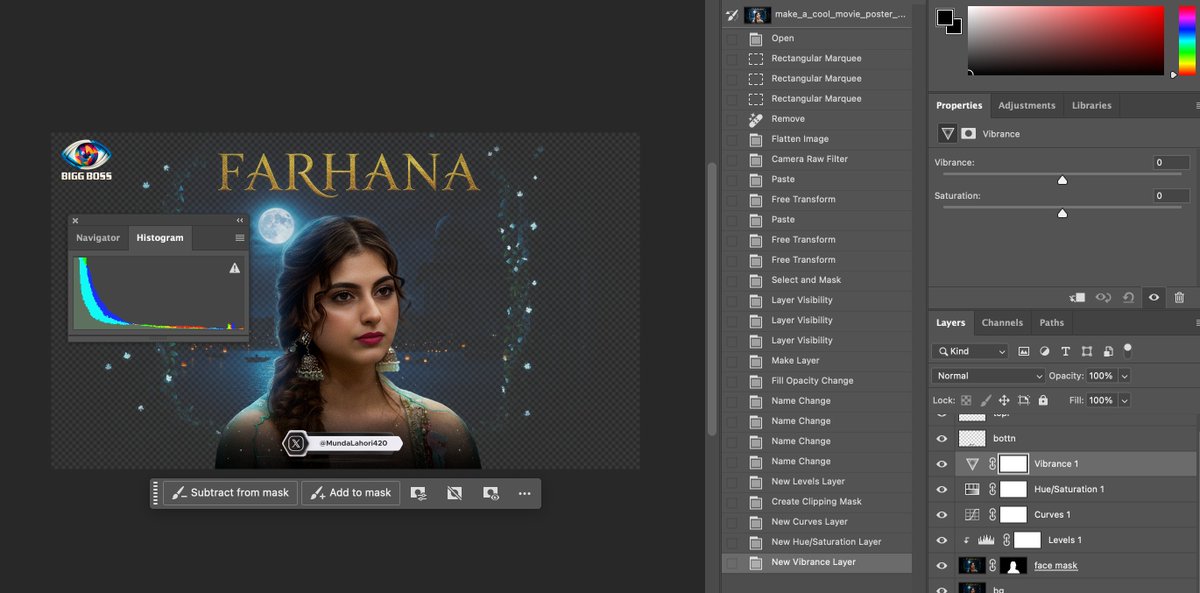Image resolution: width=1200 pixels, height=593 pixels.
Task: Click the Curves 1 adjustment icon
Action: [x=971, y=515]
